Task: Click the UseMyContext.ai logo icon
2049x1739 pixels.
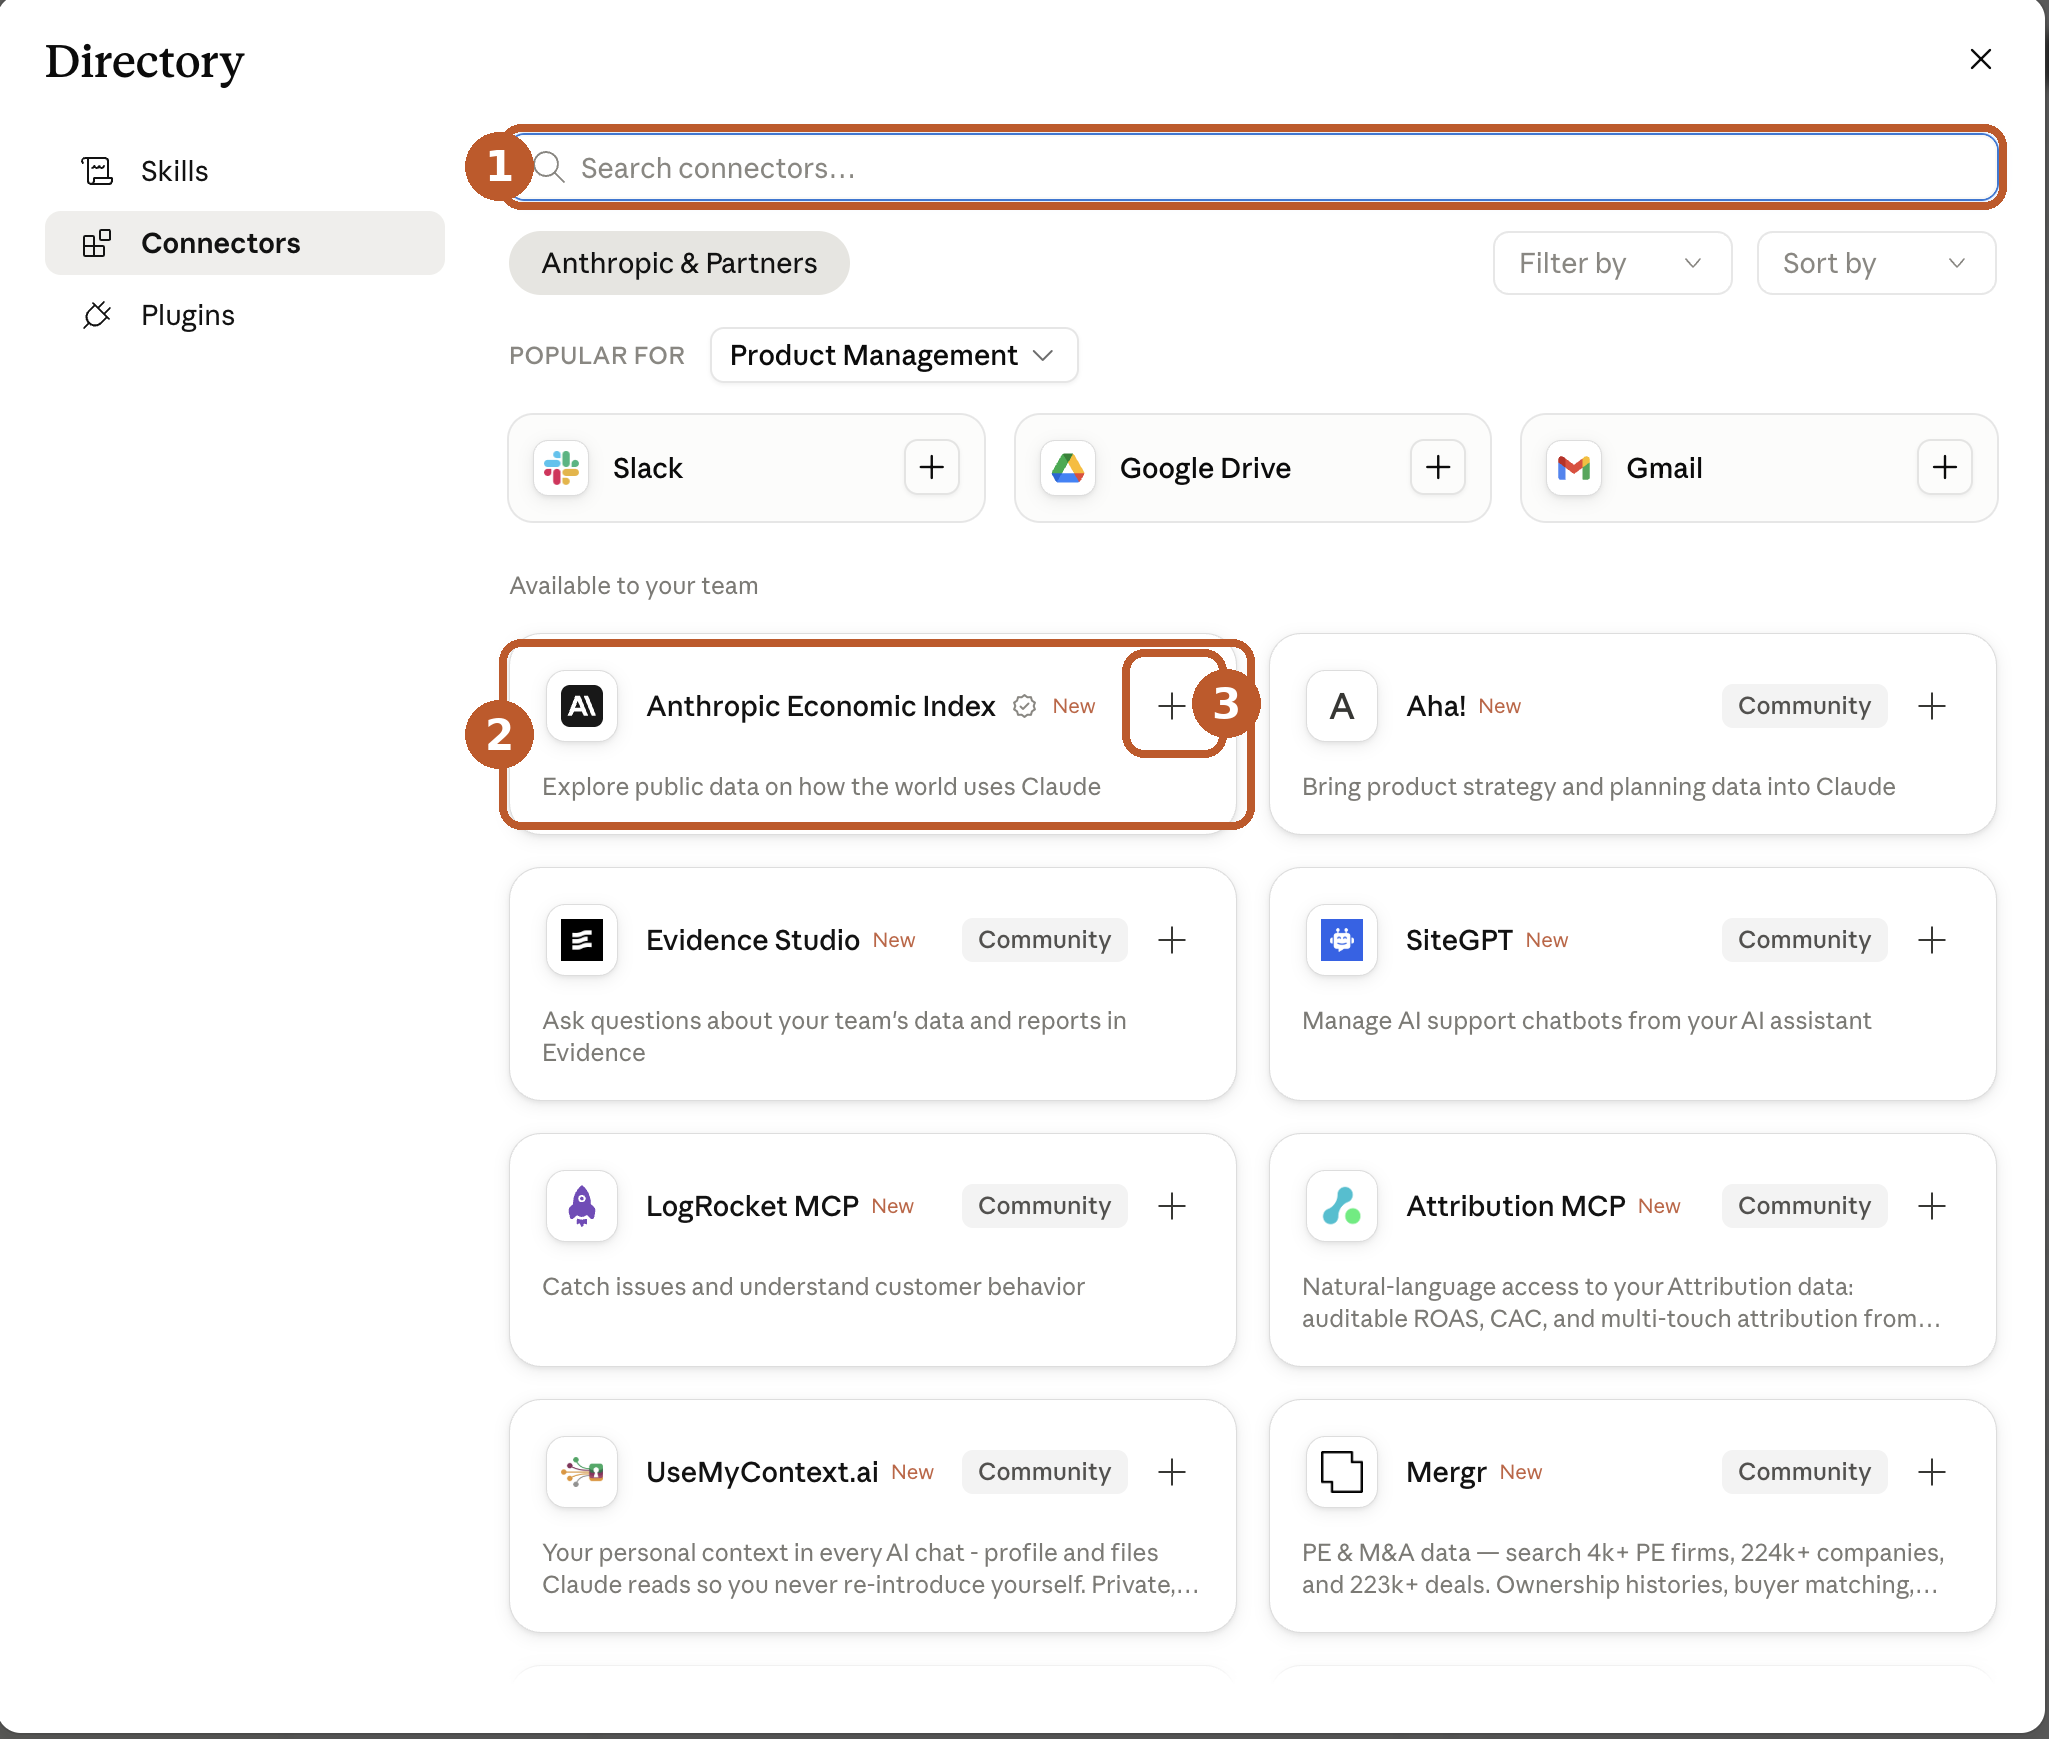Action: [582, 1472]
